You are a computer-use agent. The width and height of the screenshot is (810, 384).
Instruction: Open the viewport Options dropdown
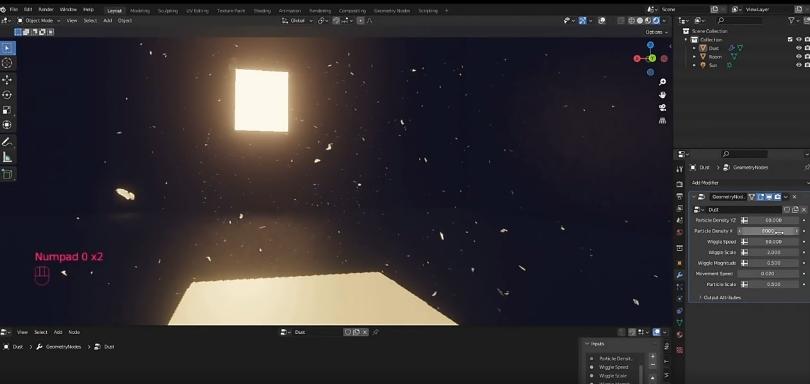(x=656, y=32)
